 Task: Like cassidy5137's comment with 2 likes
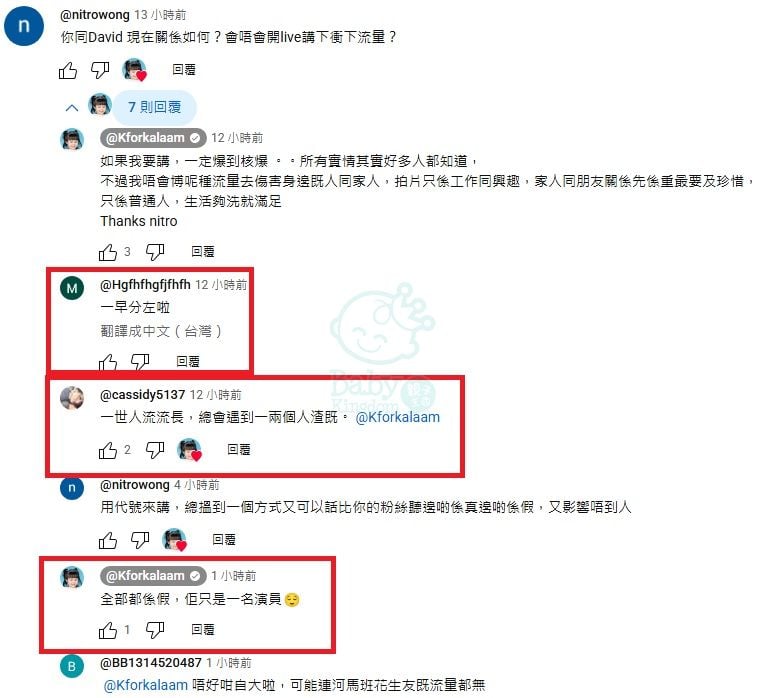pos(108,450)
